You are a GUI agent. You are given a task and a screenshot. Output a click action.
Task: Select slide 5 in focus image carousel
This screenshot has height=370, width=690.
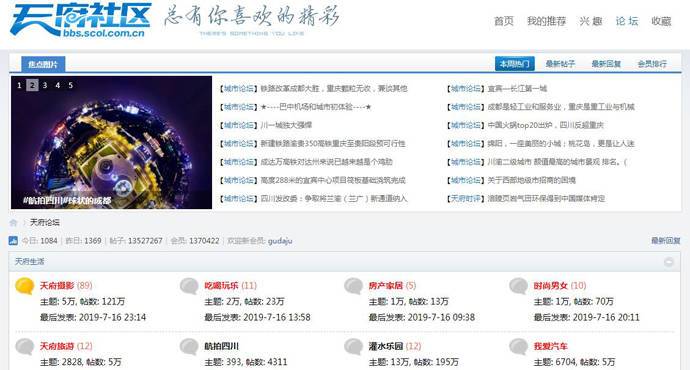pos(70,85)
